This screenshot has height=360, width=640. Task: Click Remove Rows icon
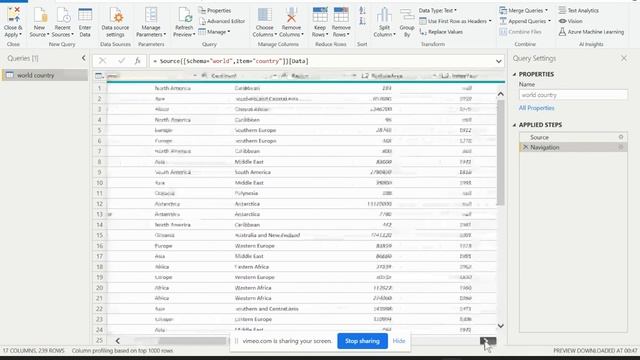tap(341, 15)
